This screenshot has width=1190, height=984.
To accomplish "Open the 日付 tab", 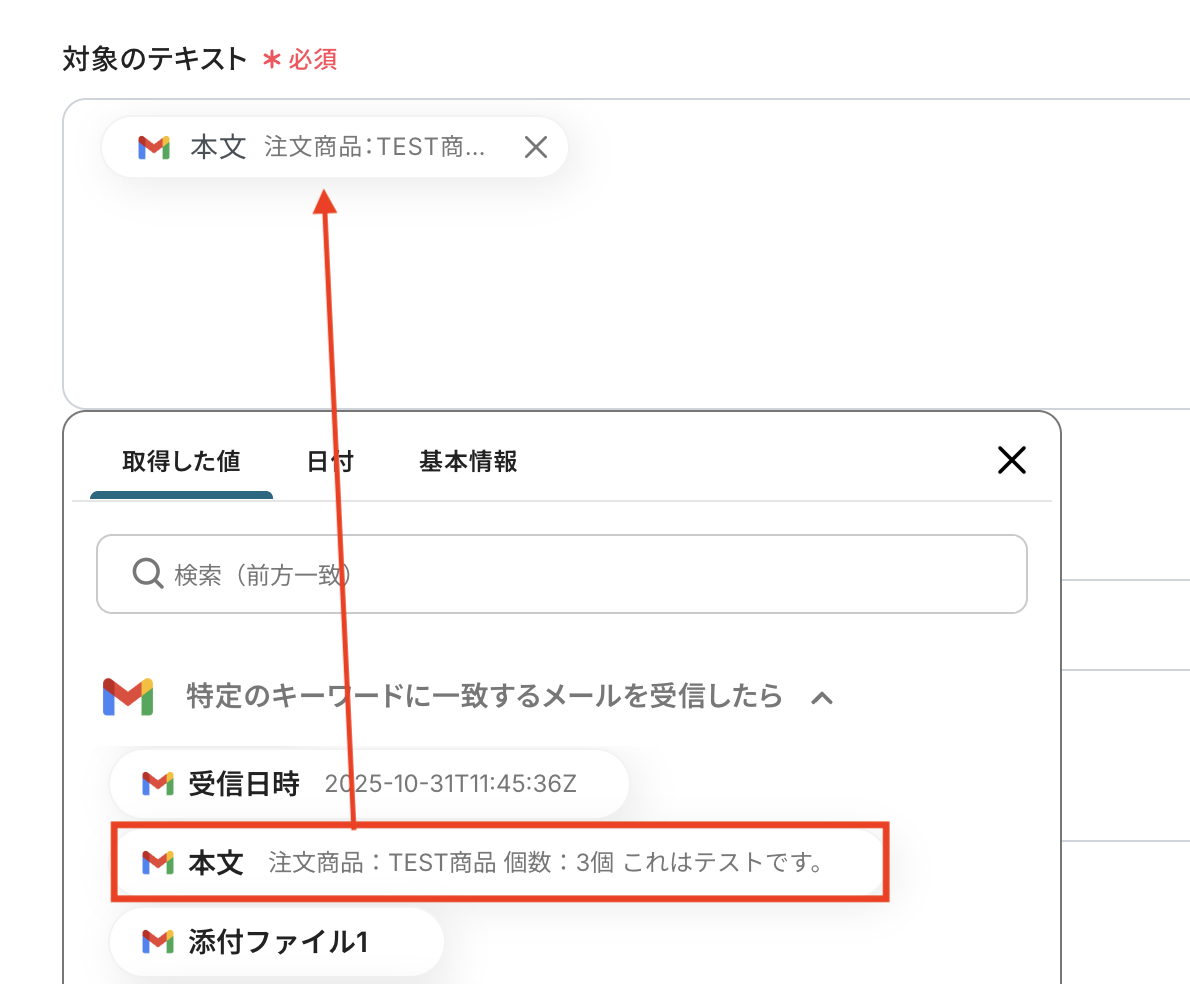I will 330,462.
